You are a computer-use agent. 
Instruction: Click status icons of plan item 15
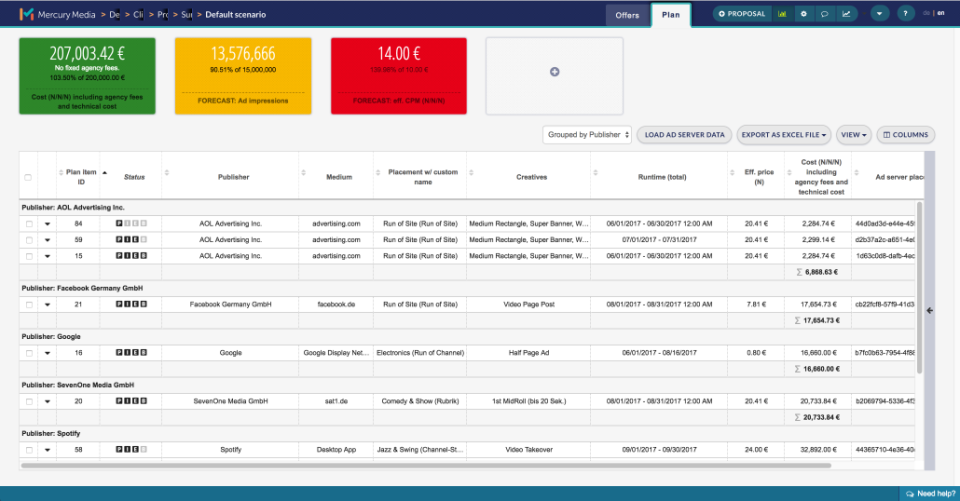[132, 255]
